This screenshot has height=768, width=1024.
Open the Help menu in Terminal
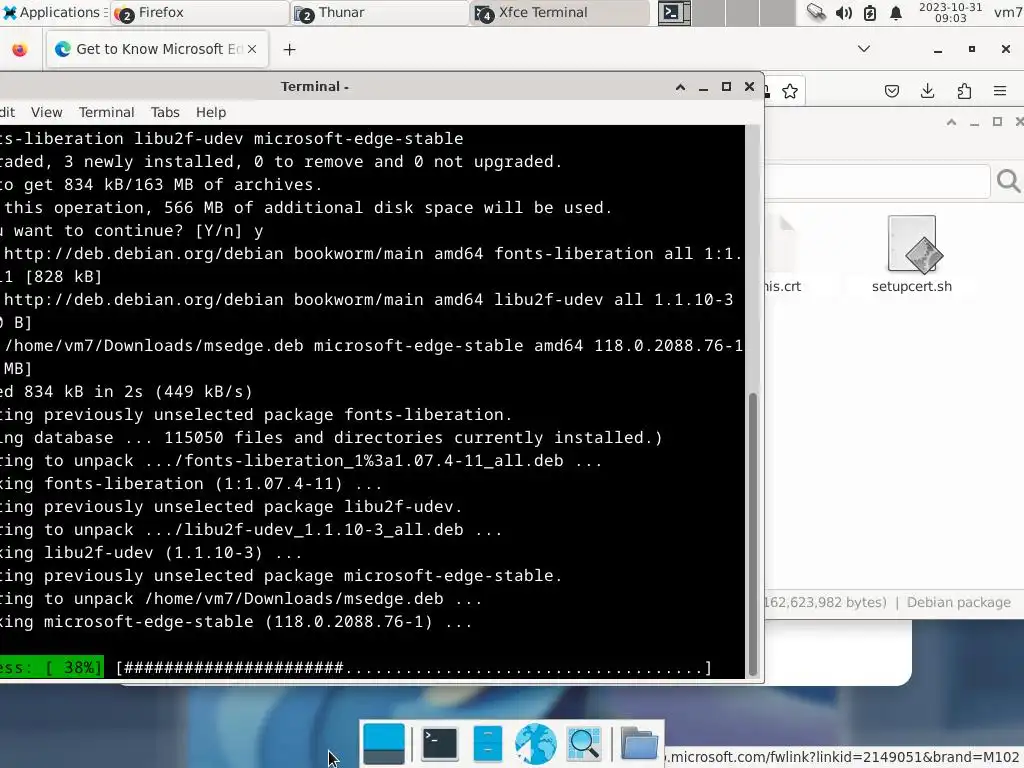click(210, 112)
